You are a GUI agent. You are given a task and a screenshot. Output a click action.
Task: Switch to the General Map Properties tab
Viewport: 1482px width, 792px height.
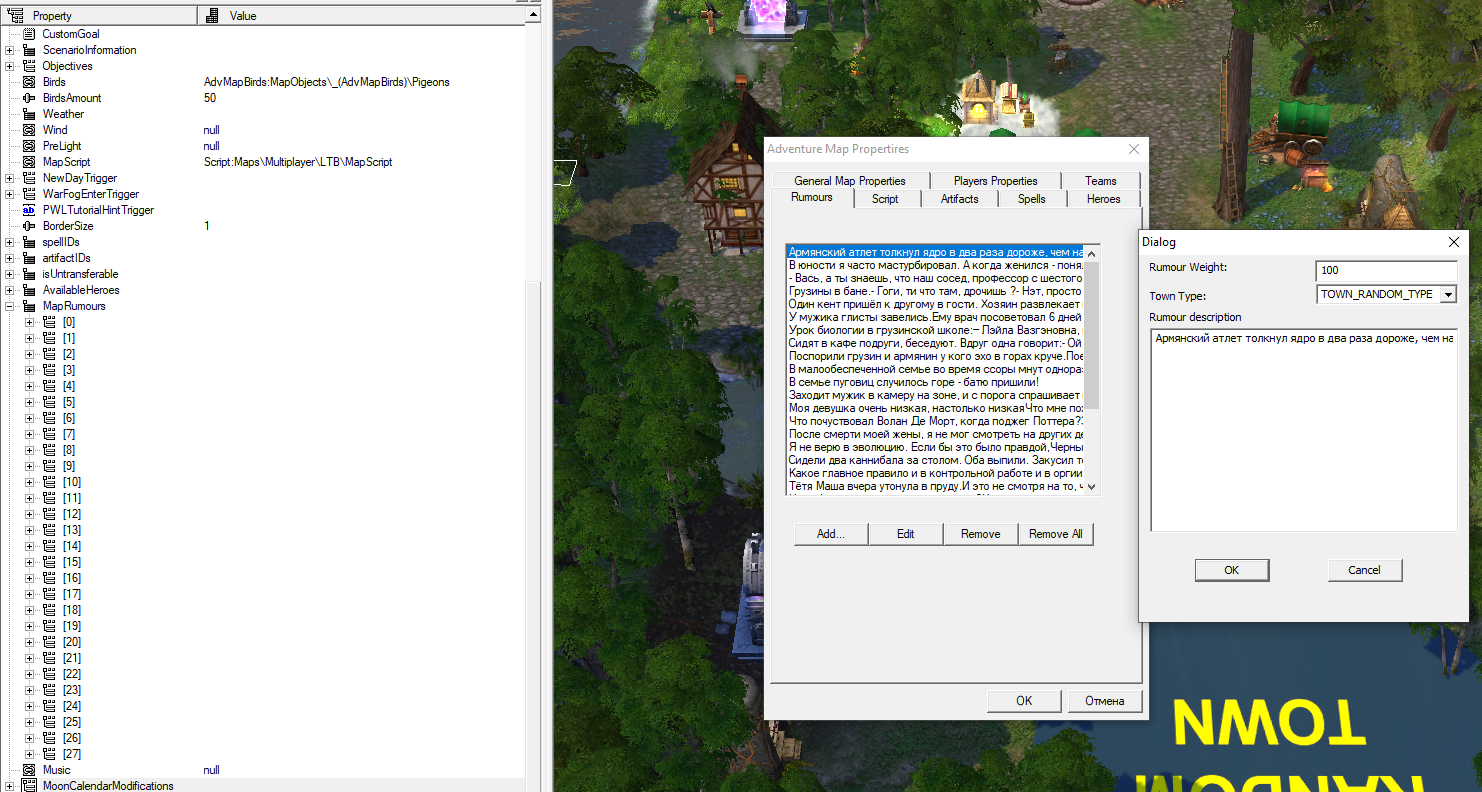click(850, 181)
